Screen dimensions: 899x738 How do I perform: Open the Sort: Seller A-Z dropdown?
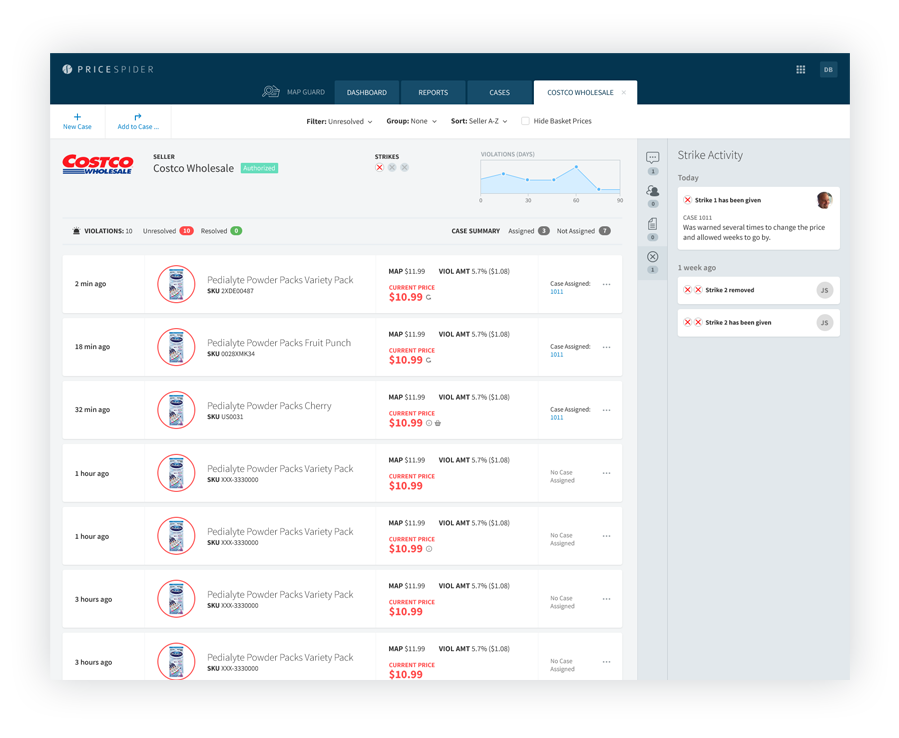pos(479,122)
